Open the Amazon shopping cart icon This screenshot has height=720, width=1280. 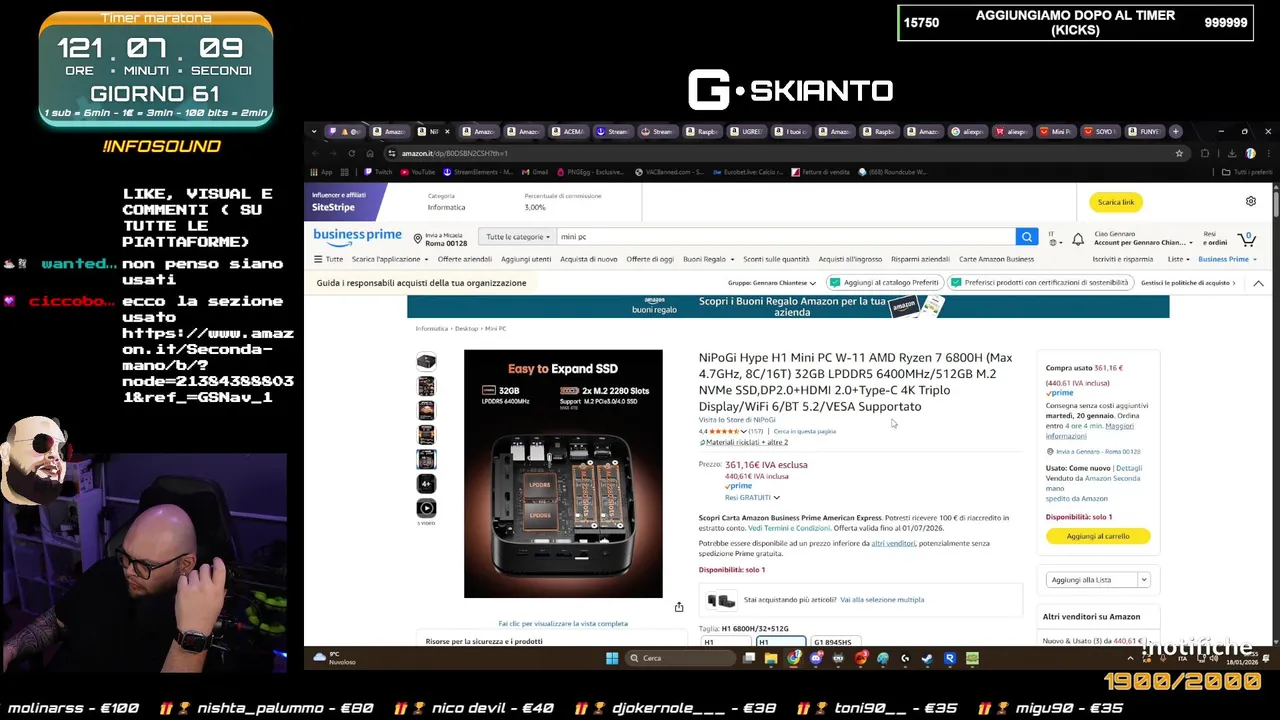tap(1246, 239)
